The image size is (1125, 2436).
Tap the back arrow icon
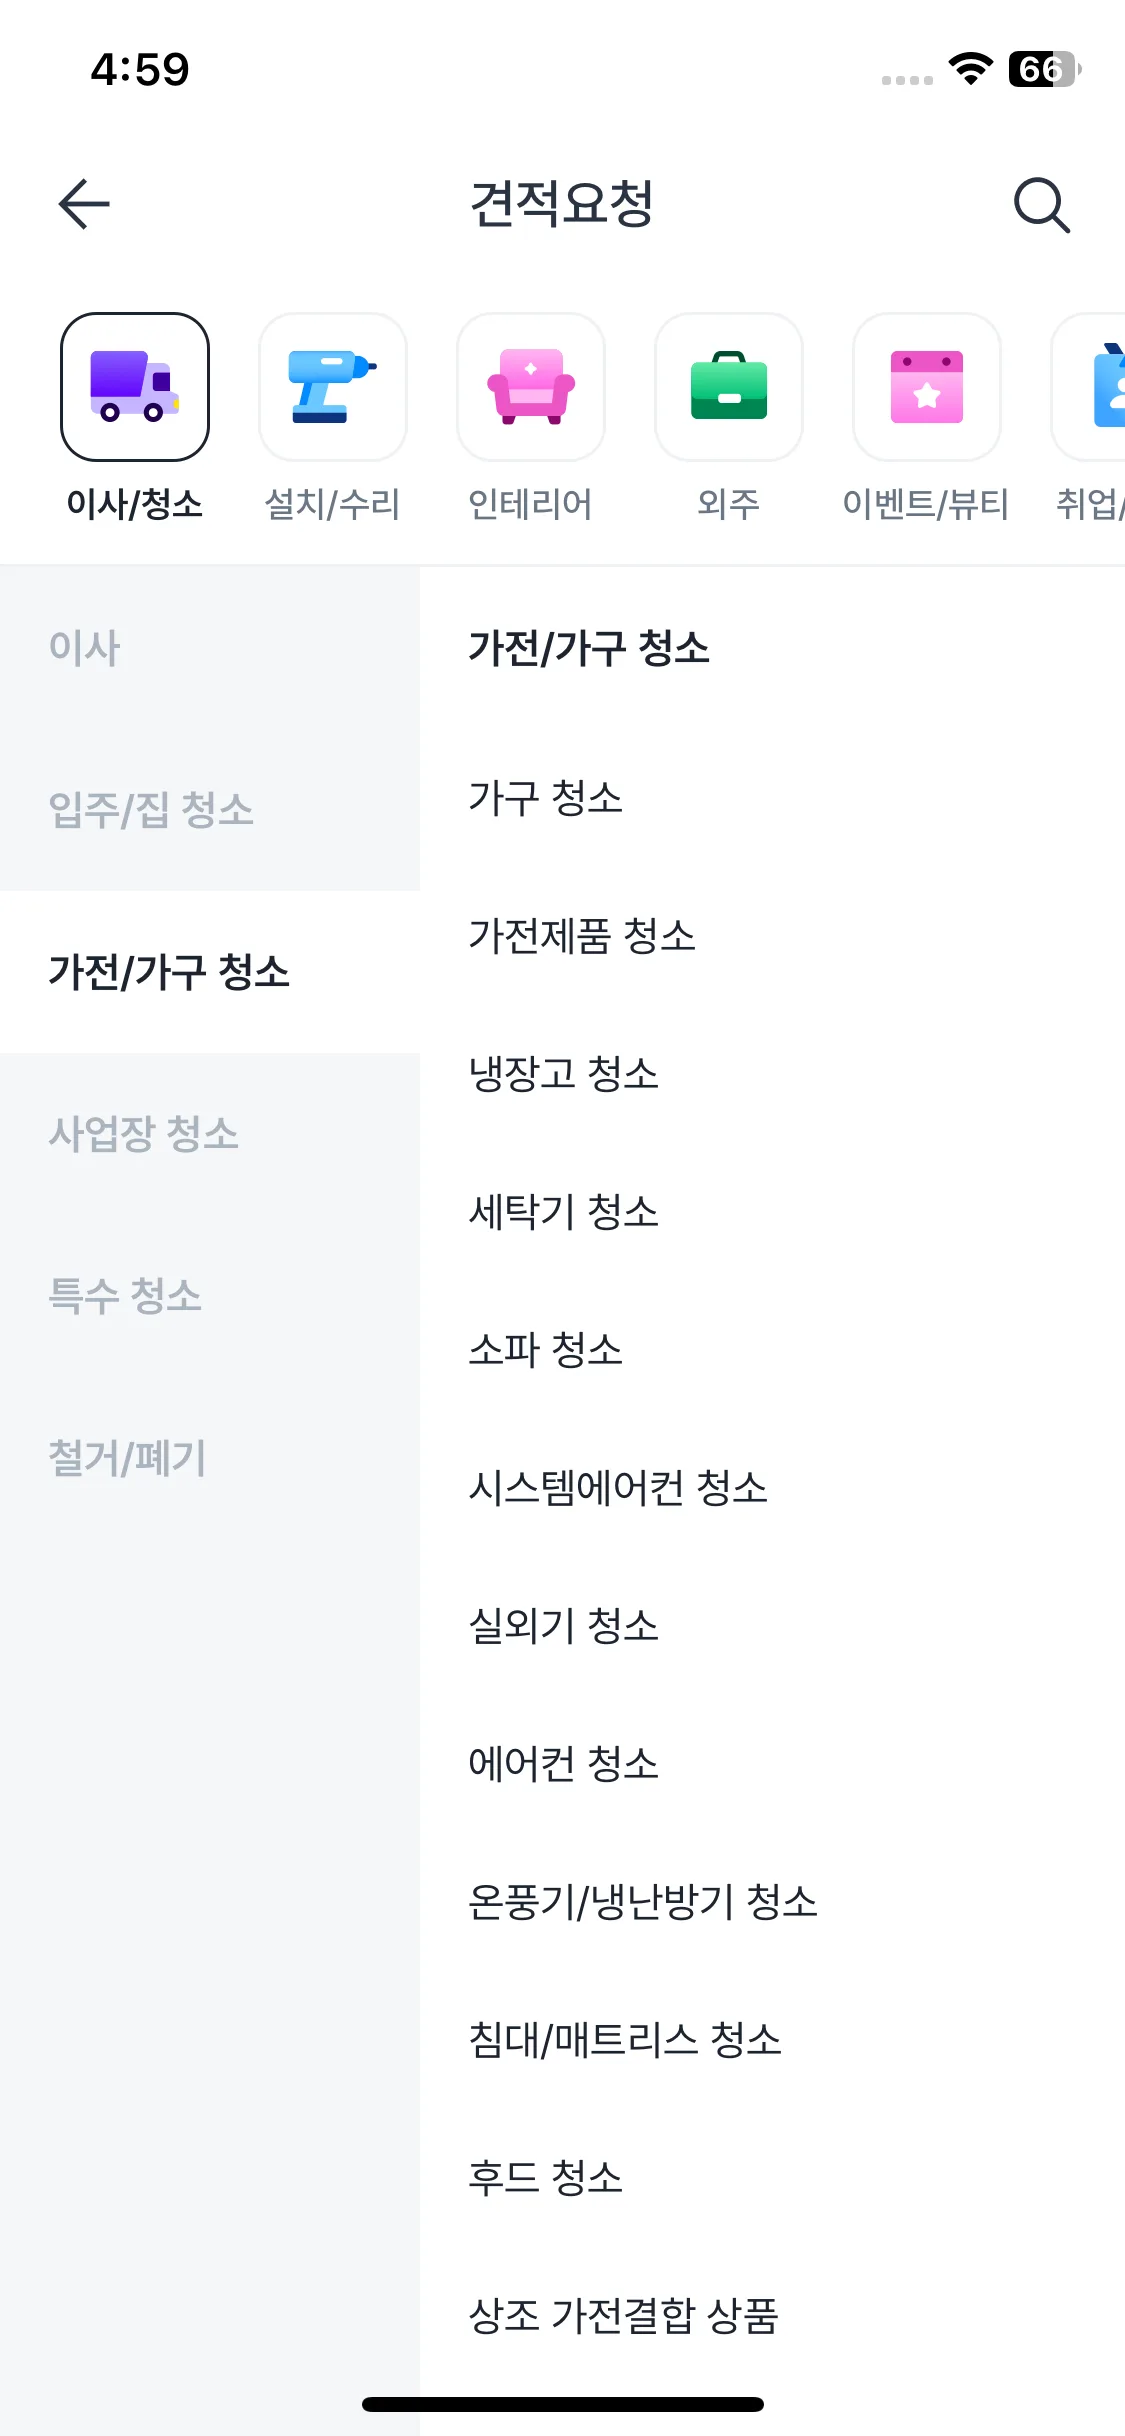[x=84, y=204]
